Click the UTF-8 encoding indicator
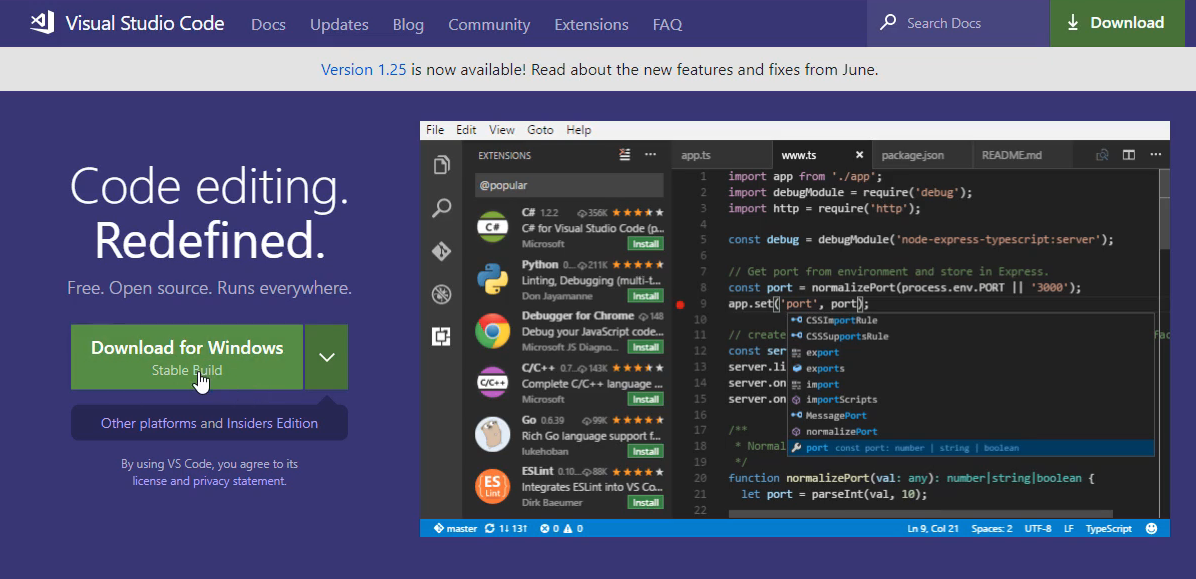Image resolution: width=1196 pixels, height=579 pixels. pyautogui.click(x=1038, y=528)
